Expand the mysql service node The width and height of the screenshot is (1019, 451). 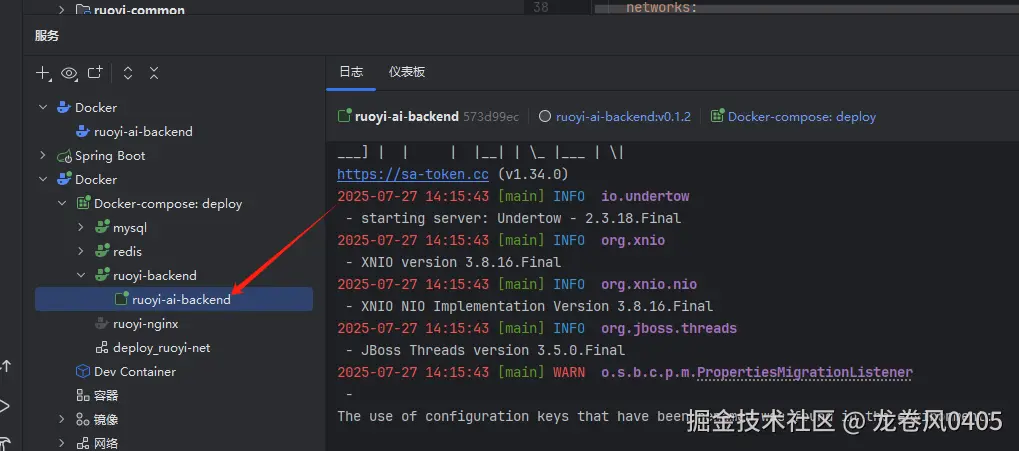tap(81, 227)
